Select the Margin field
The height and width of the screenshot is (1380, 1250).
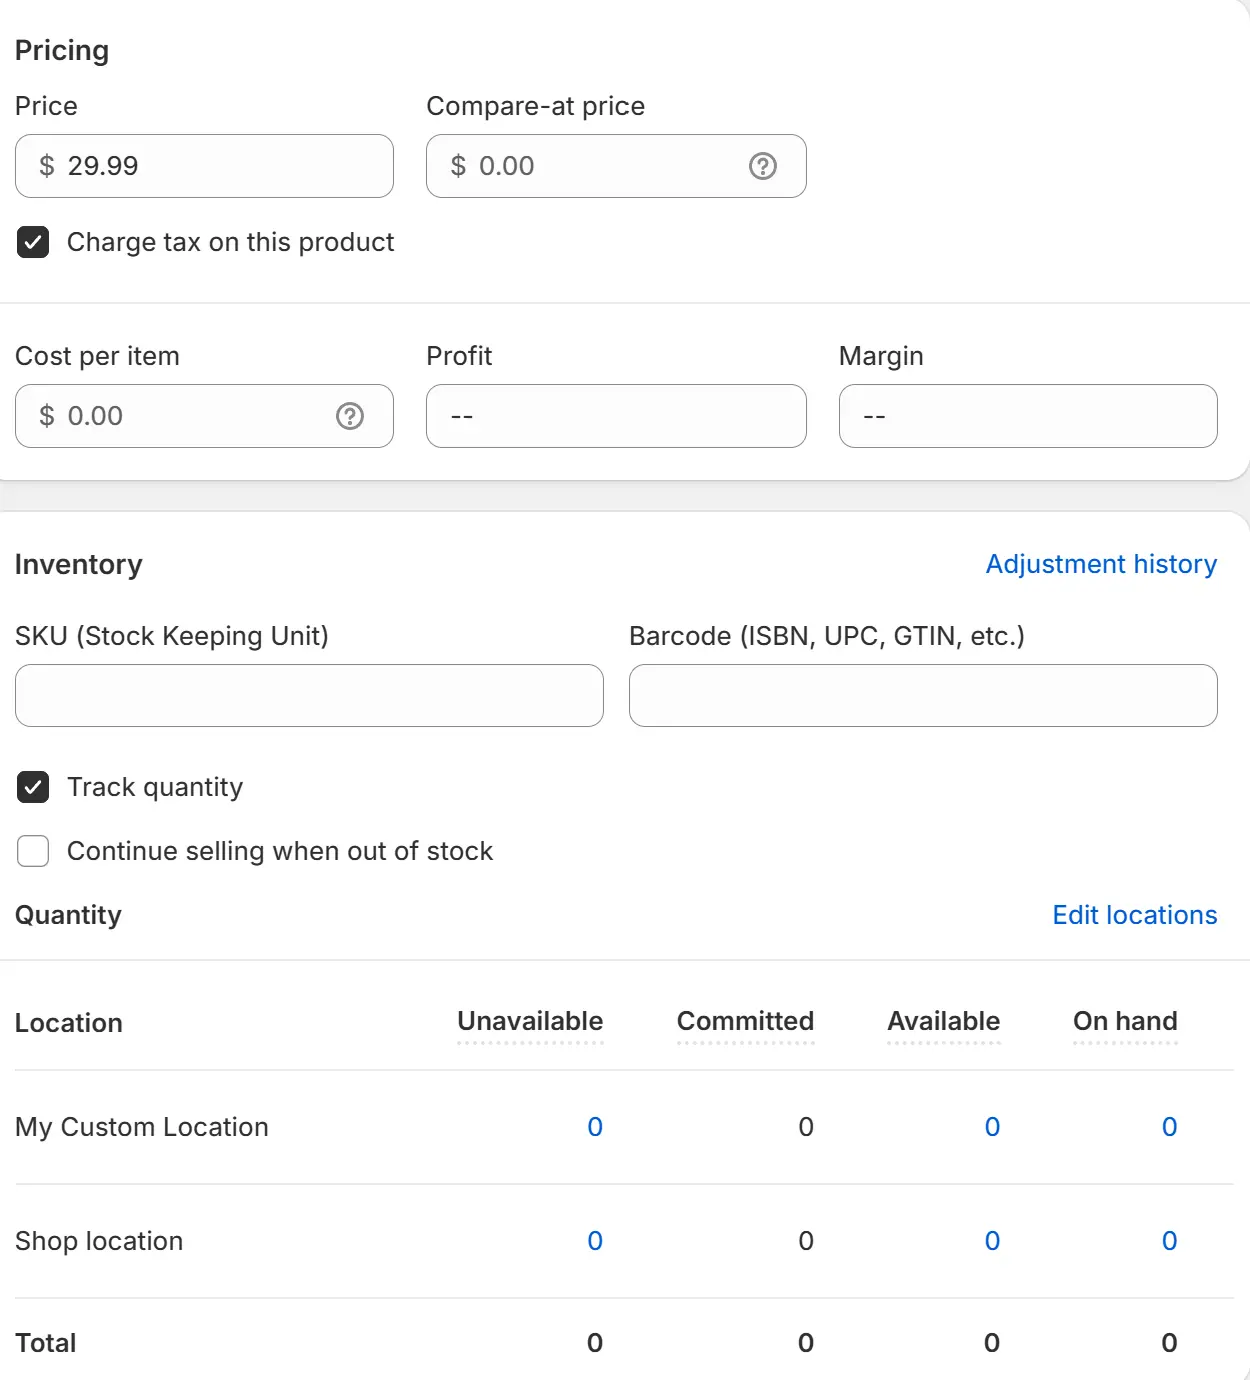click(x=1028, y=416)
